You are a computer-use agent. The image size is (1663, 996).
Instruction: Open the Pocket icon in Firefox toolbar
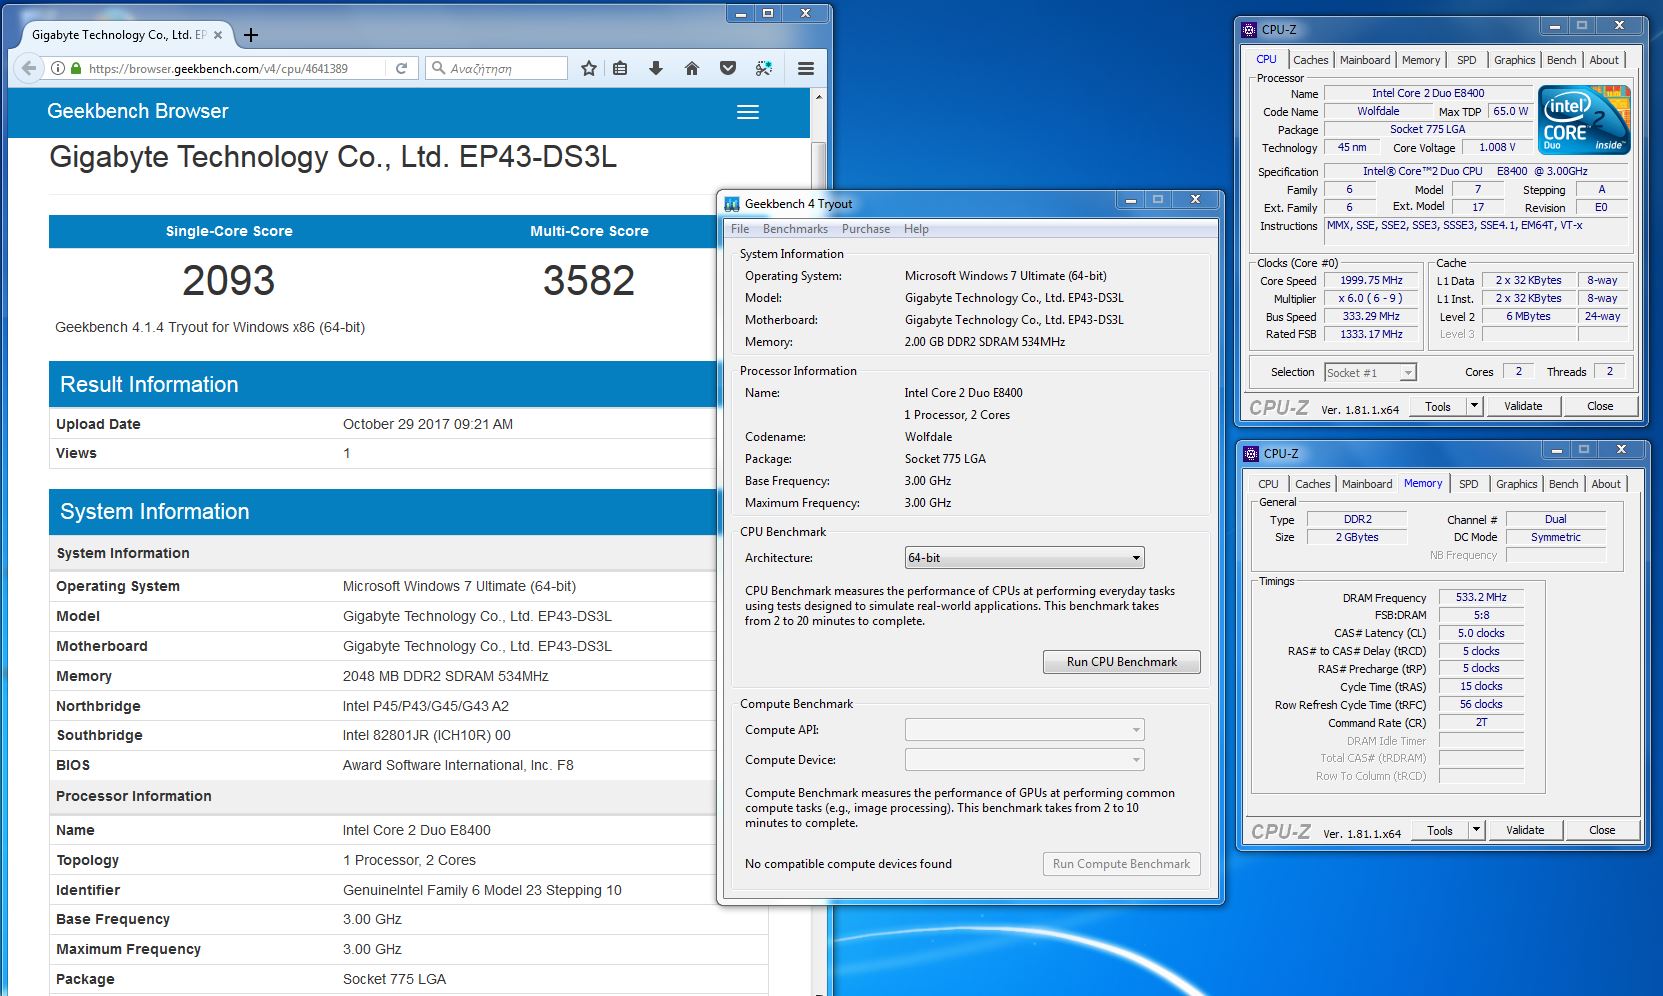(728, 68)
